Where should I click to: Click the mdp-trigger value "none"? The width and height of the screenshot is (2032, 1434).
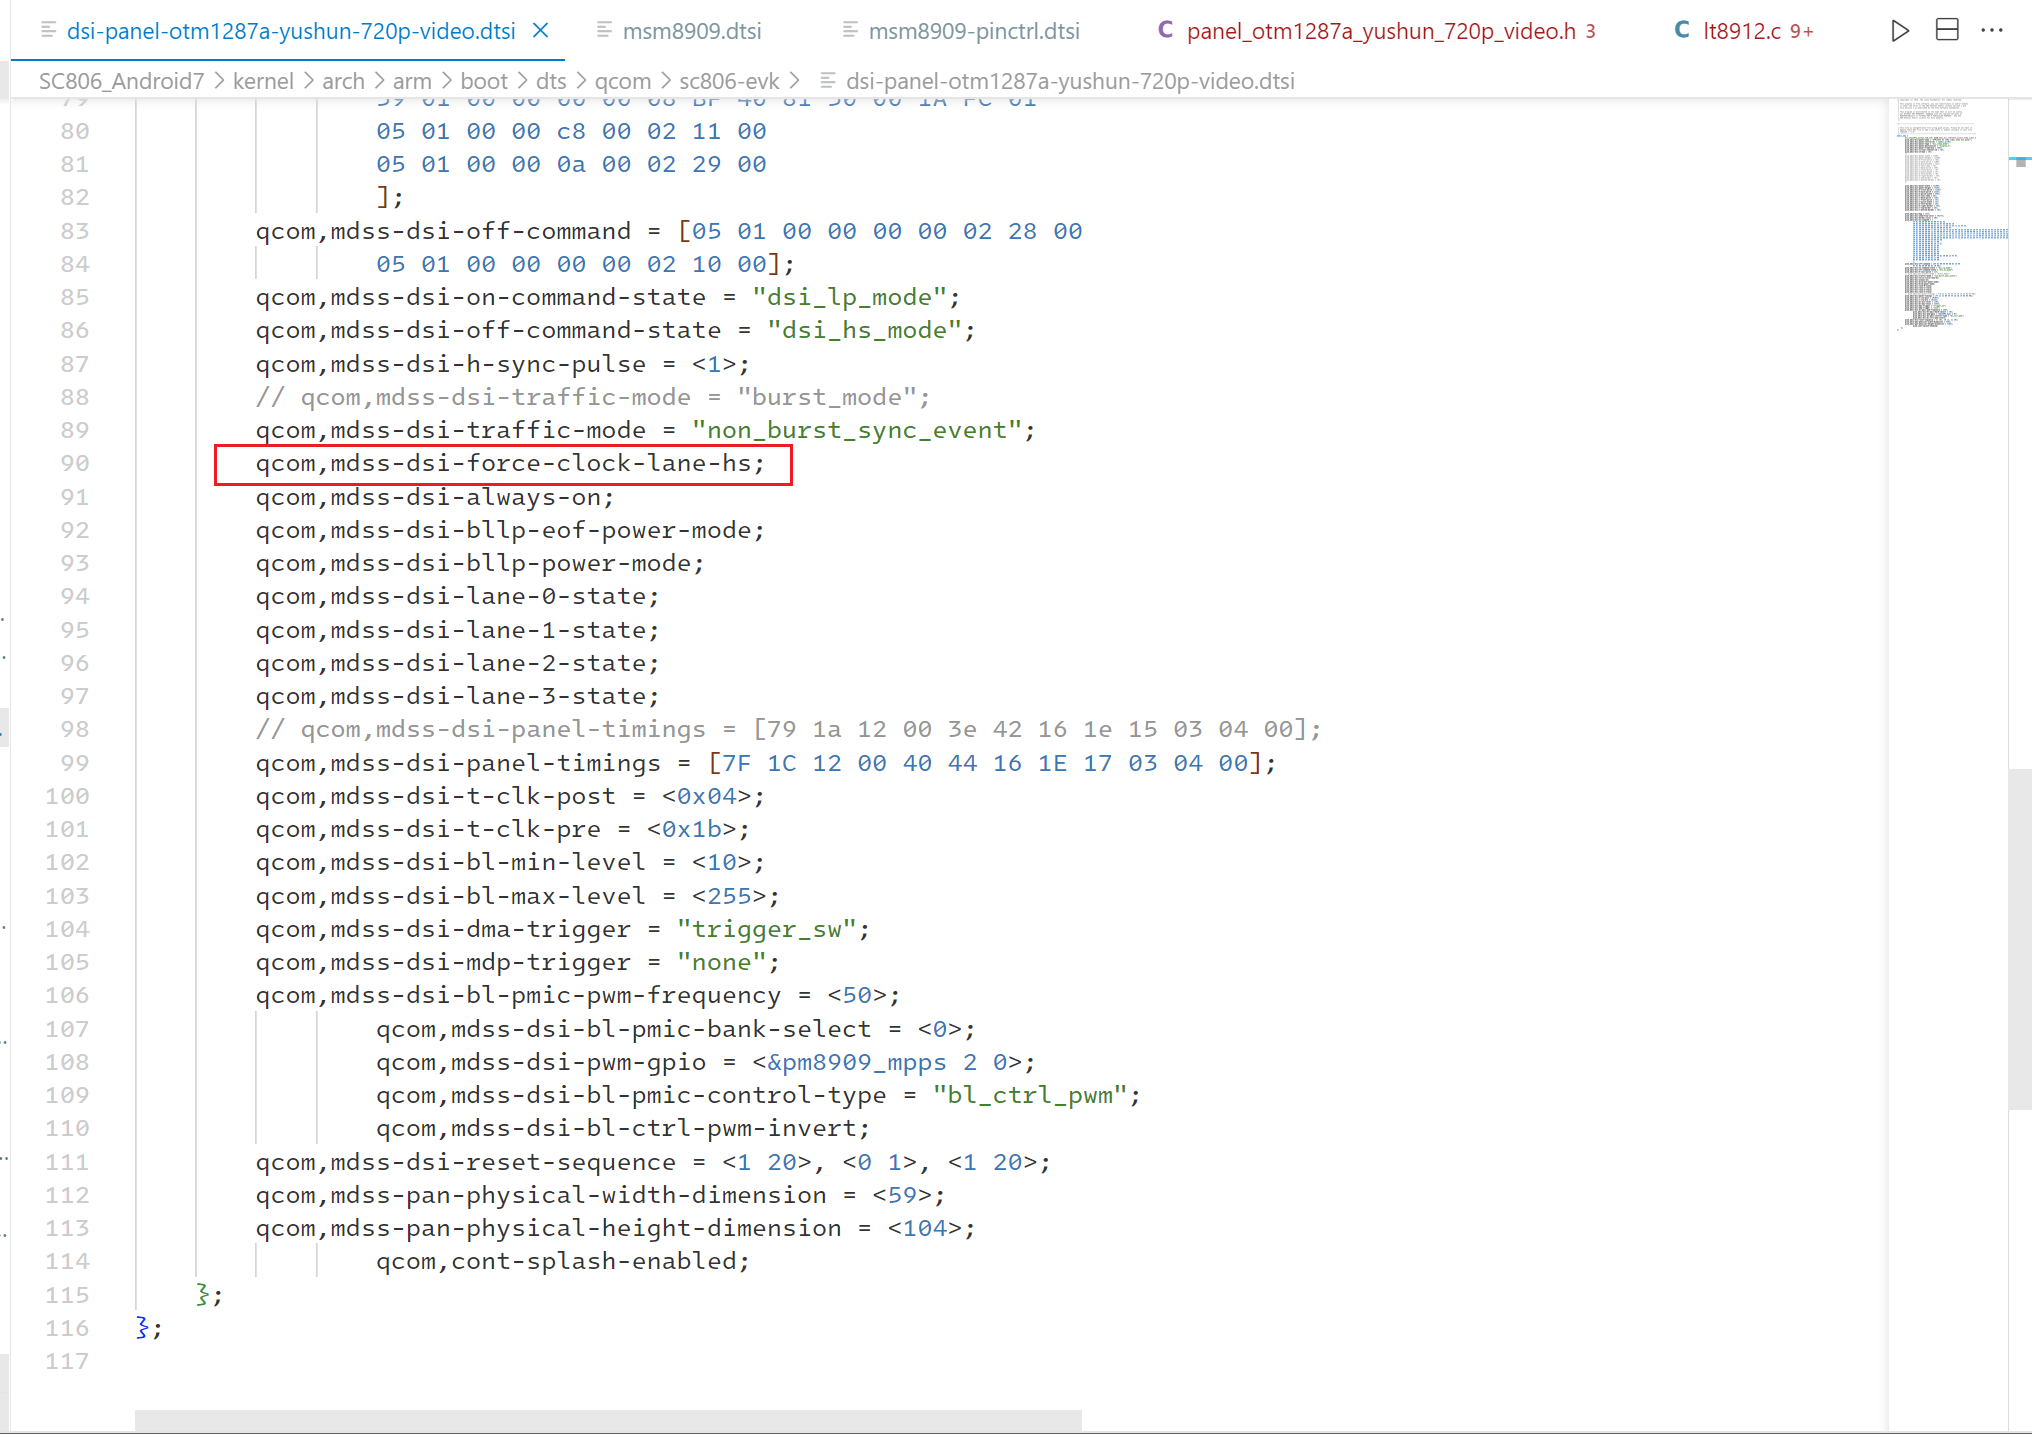point(721,962)
